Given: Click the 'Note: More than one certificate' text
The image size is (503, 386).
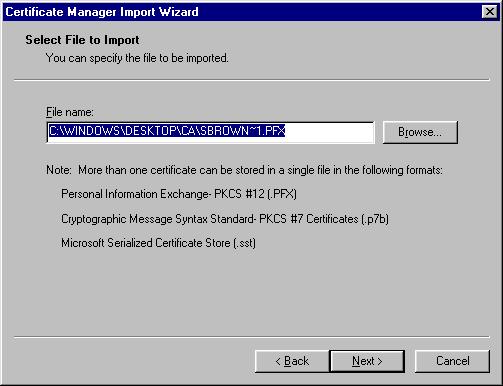Looking at the screenshot, I should tap(244, 170).
